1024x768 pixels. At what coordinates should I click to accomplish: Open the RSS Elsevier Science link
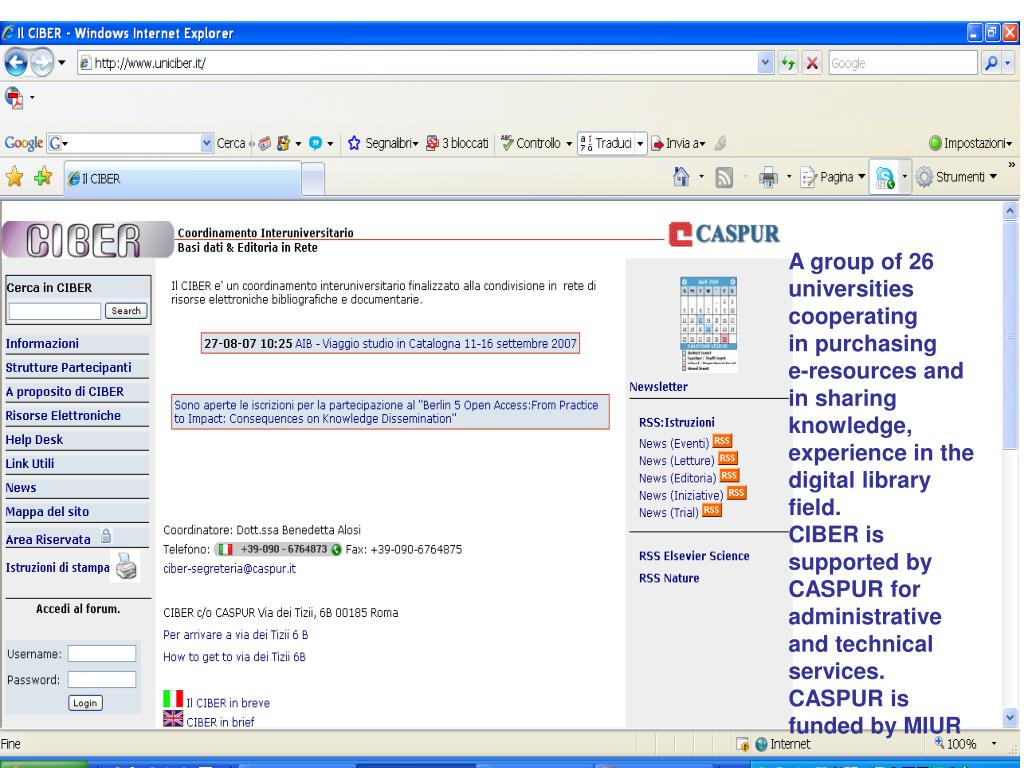click(x=694, y=556)
